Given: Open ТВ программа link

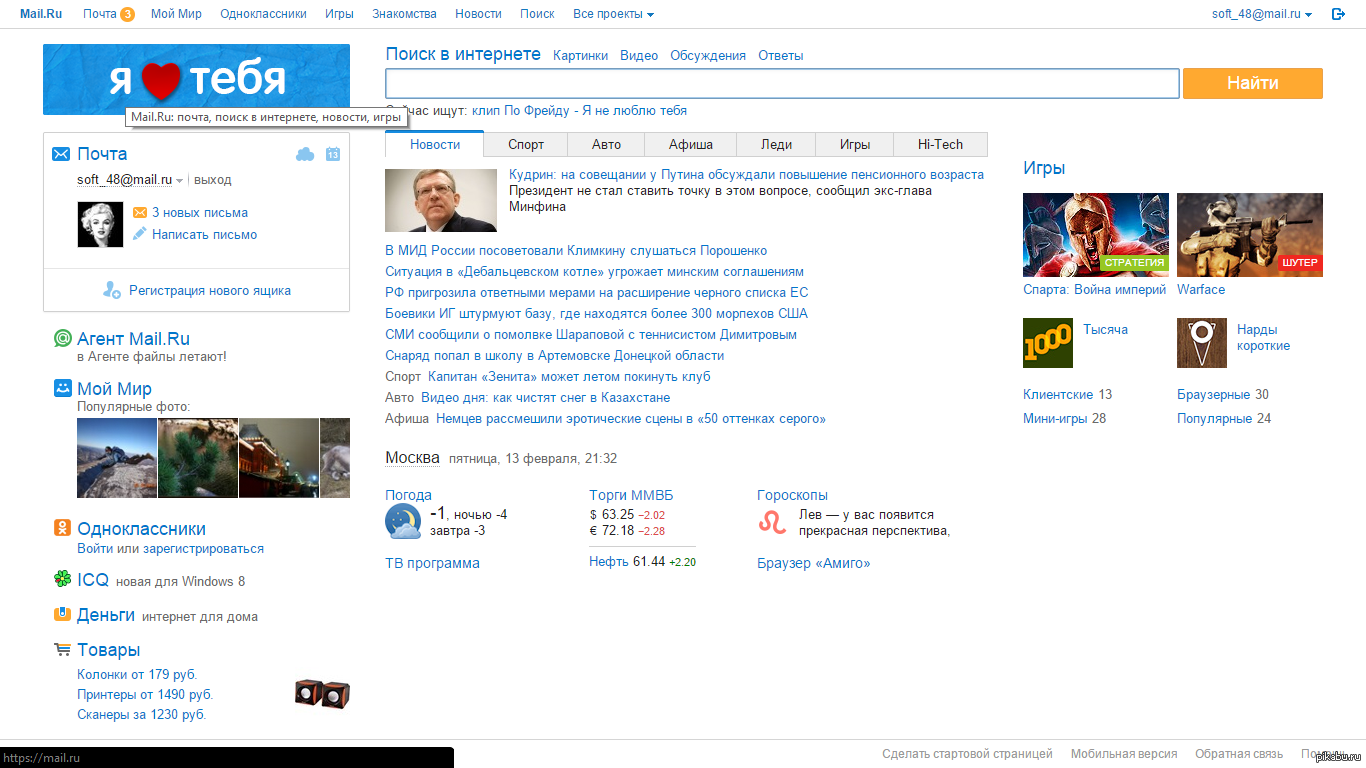Looking at the screenshot, I should click(432, 563).
